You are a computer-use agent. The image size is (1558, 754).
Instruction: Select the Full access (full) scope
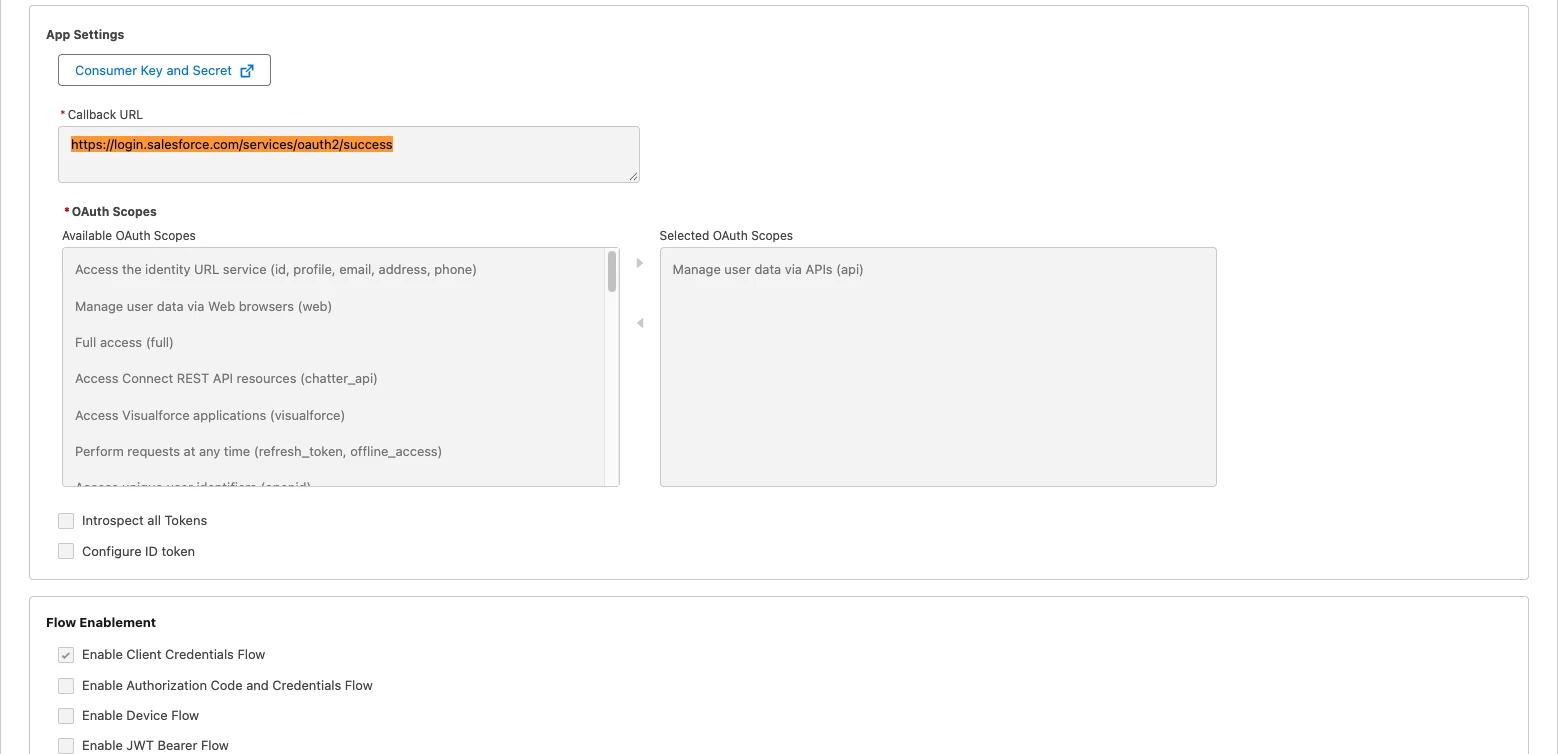click(x=124, y=342)
